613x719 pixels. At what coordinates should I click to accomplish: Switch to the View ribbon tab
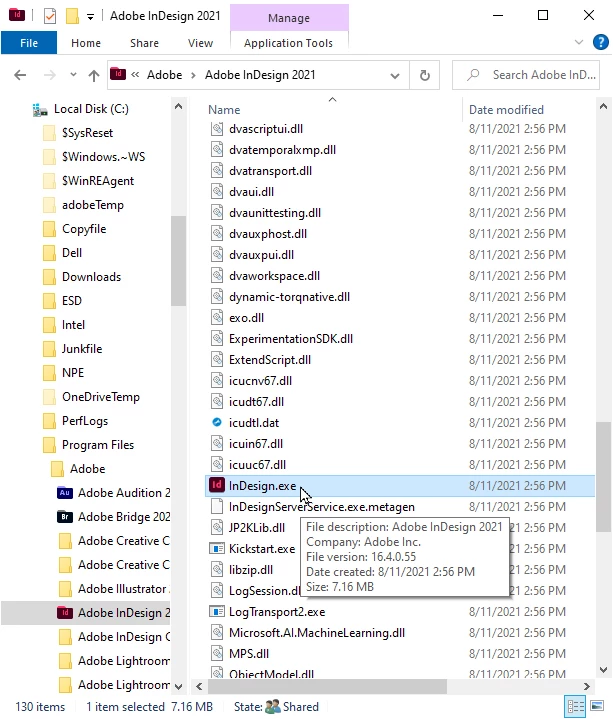pos(200,43)
